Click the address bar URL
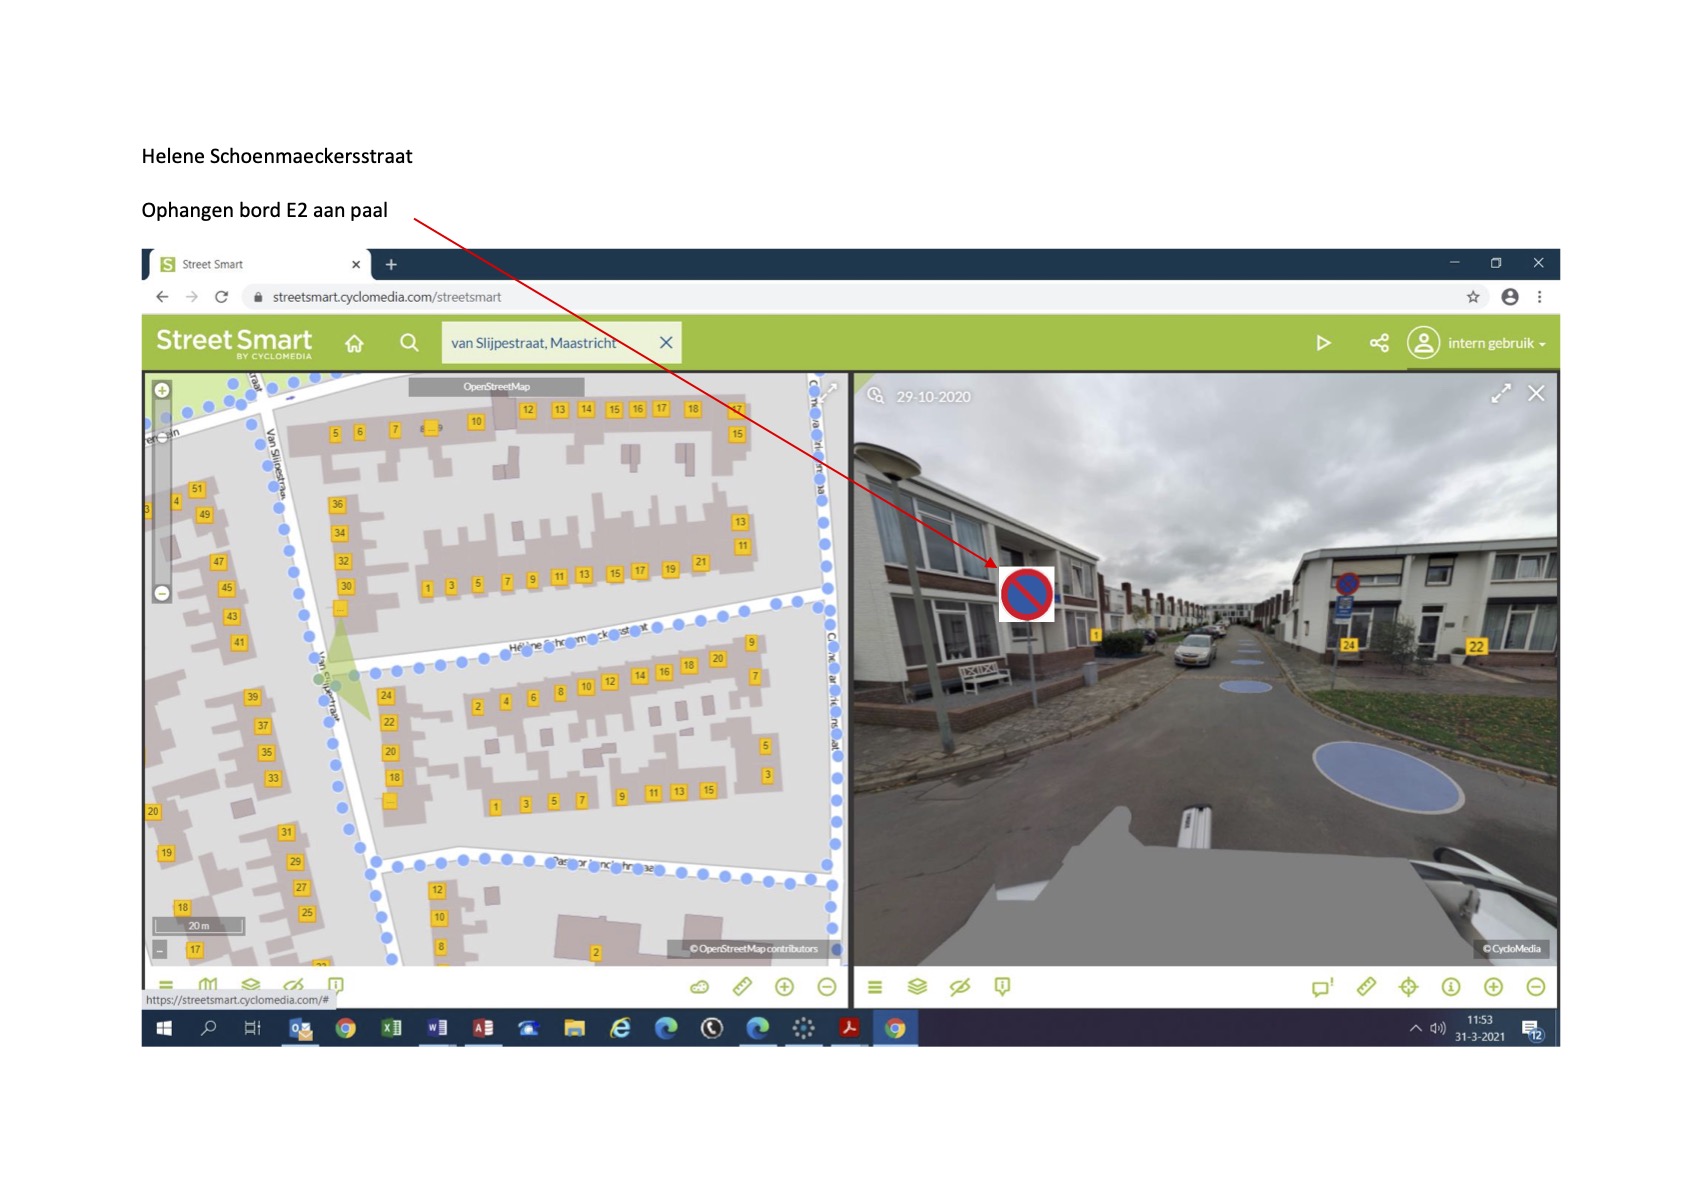This screenshot has width=1683, height=1190. [387, 297]
